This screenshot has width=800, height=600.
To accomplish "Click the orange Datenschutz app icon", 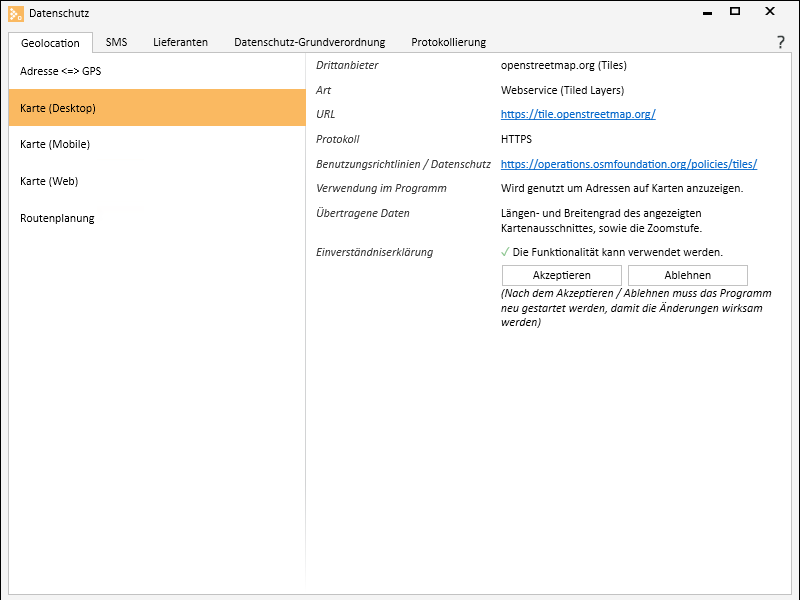I will (x=16, y=14).
